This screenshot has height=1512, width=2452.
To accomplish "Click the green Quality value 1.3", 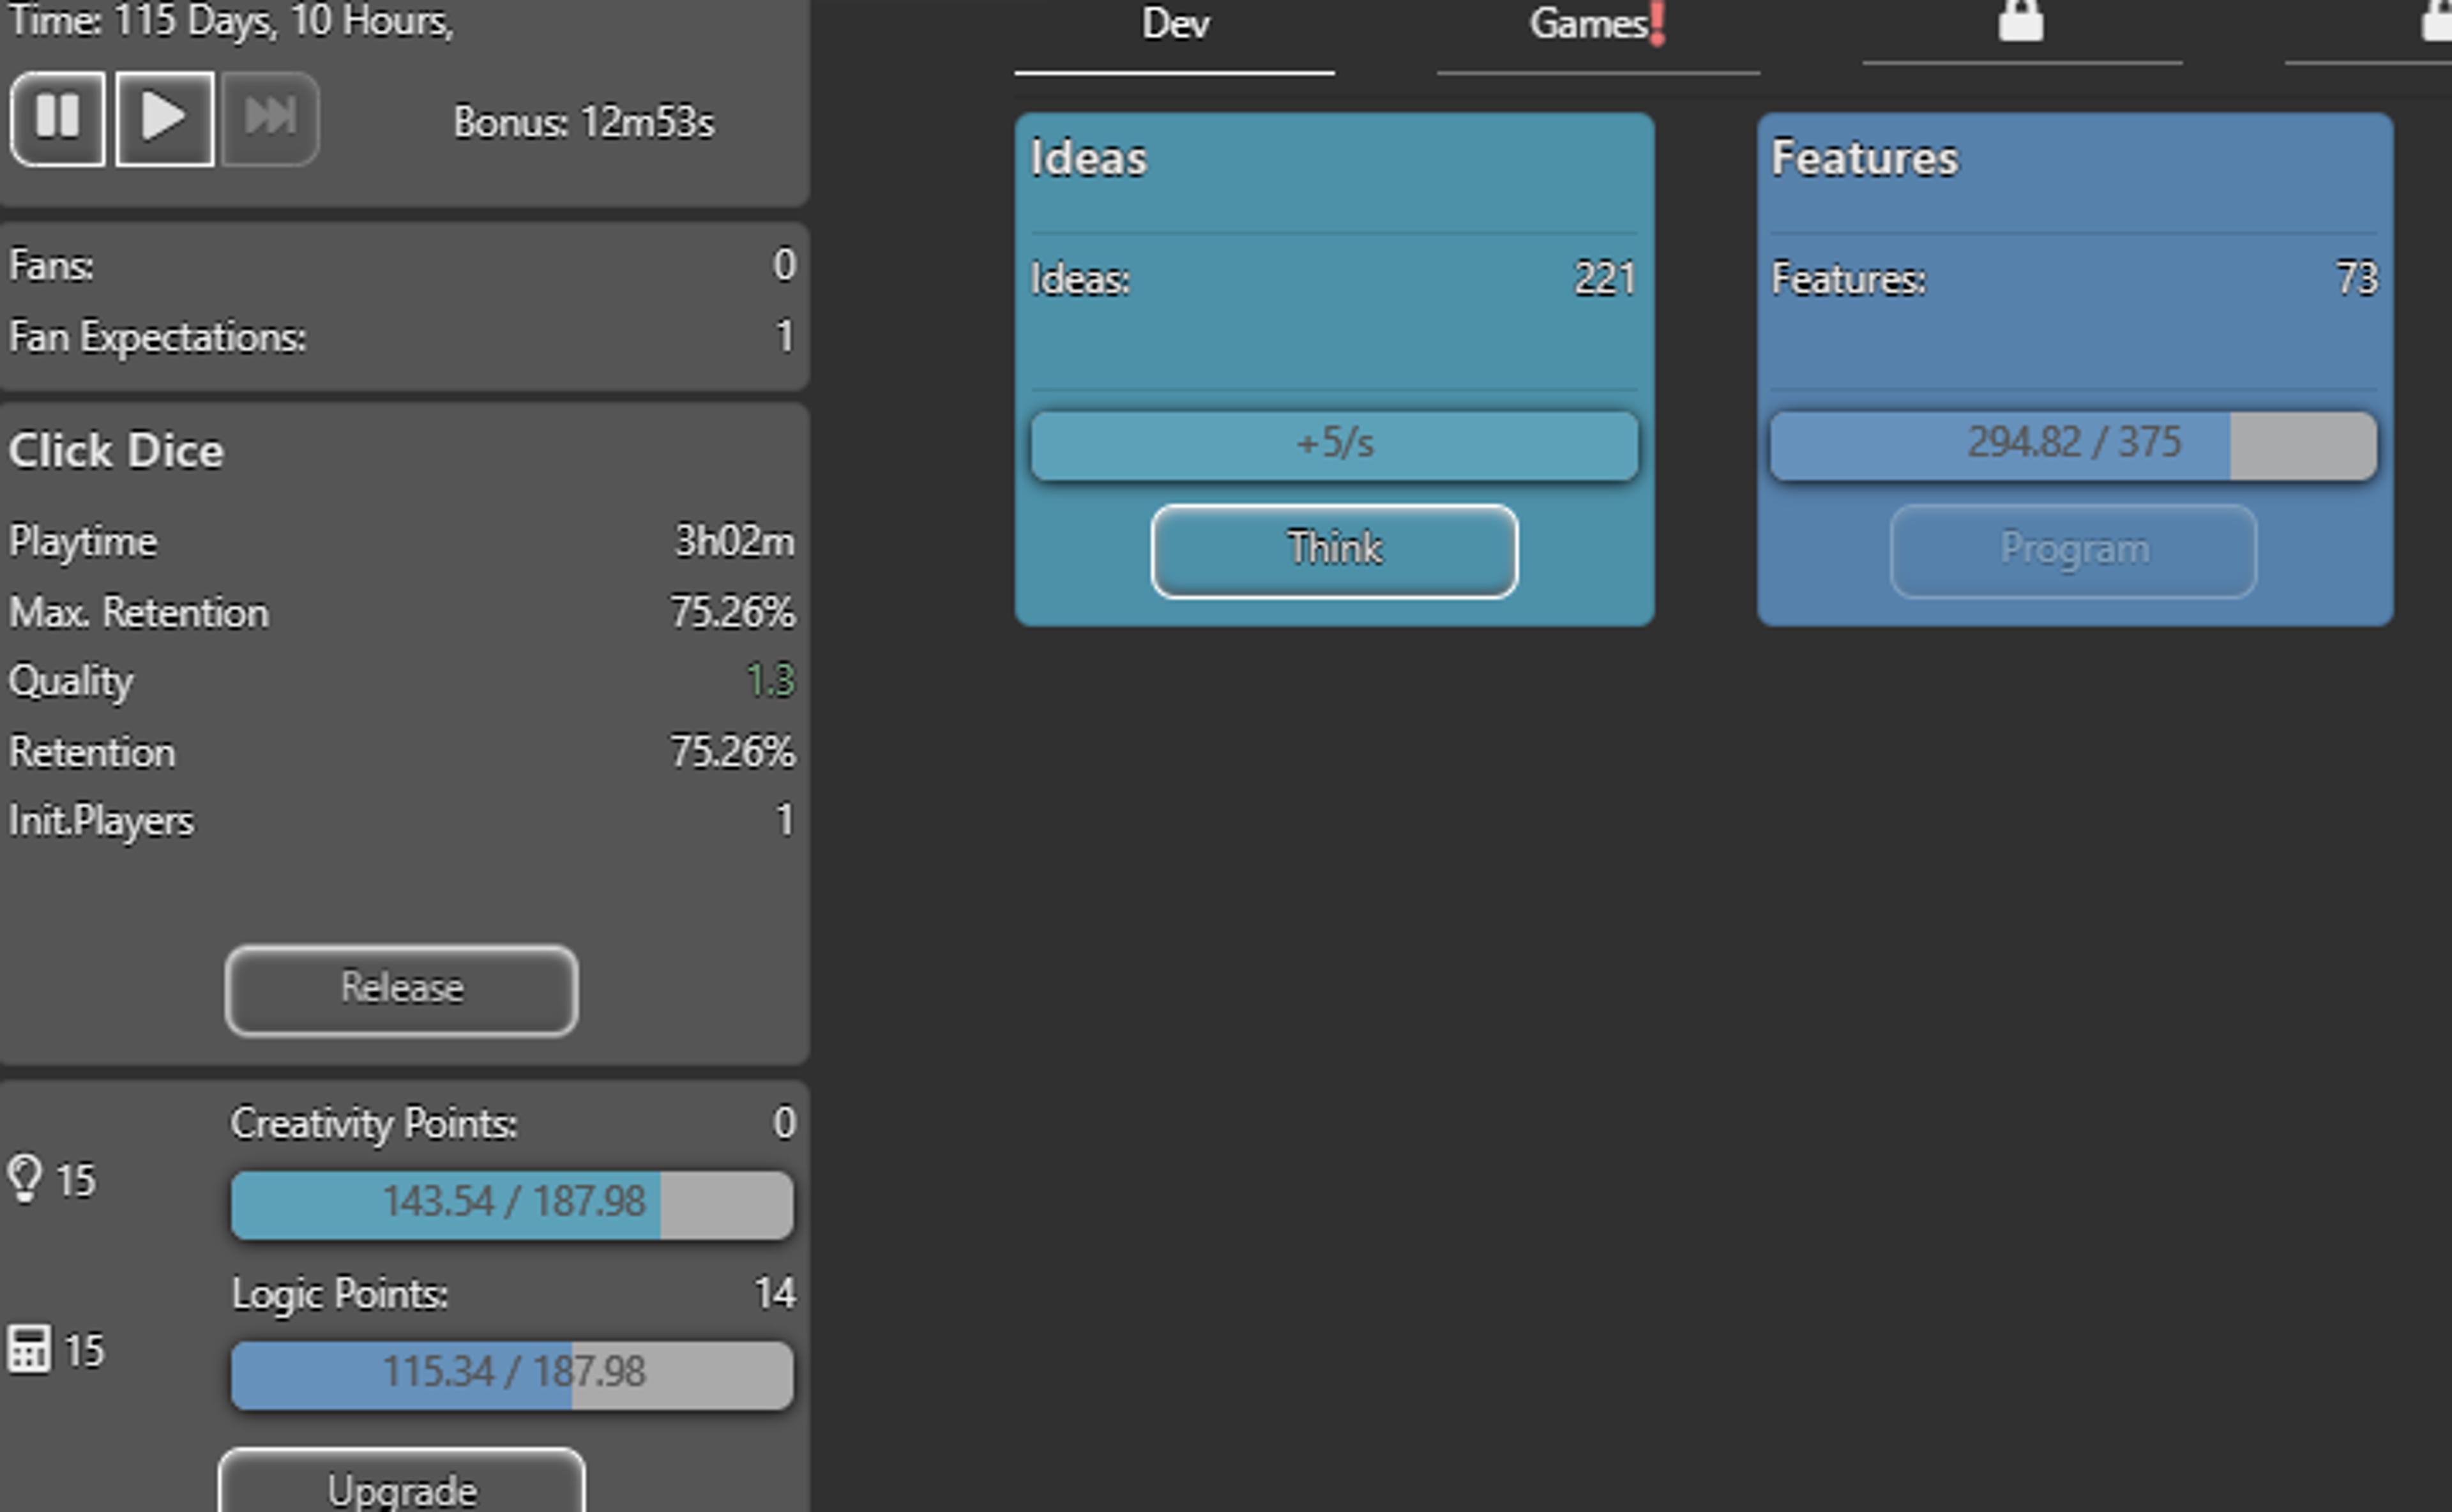I will pos(770,681).
